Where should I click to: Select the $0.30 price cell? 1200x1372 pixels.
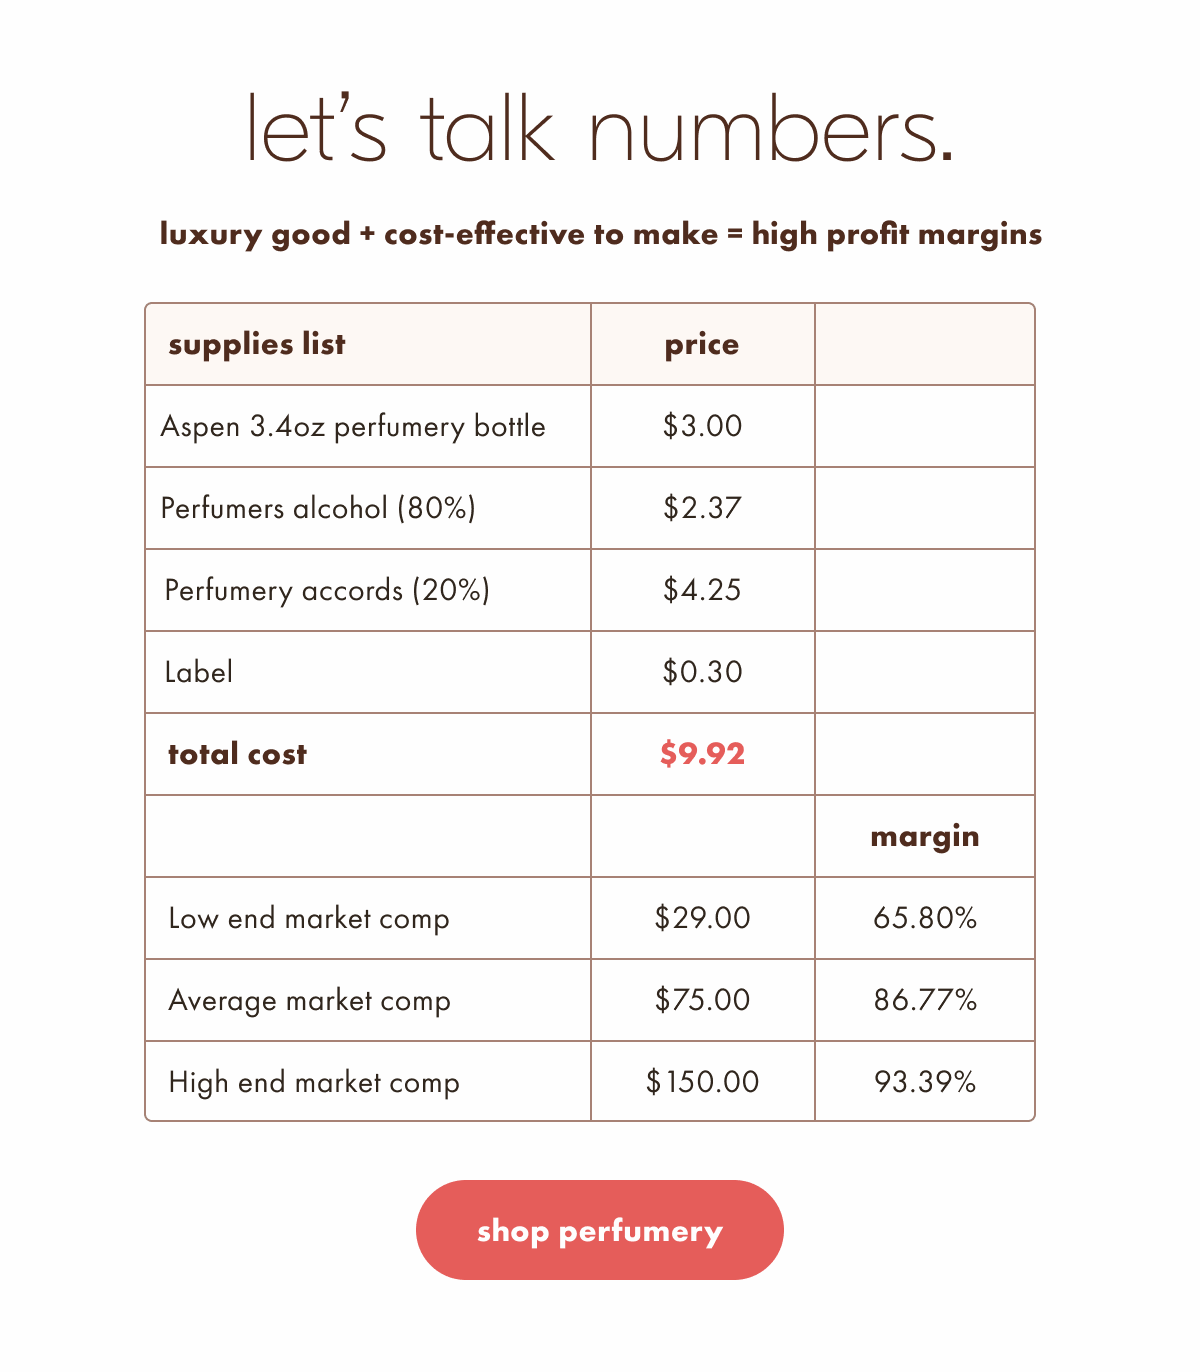click(702, 672)
